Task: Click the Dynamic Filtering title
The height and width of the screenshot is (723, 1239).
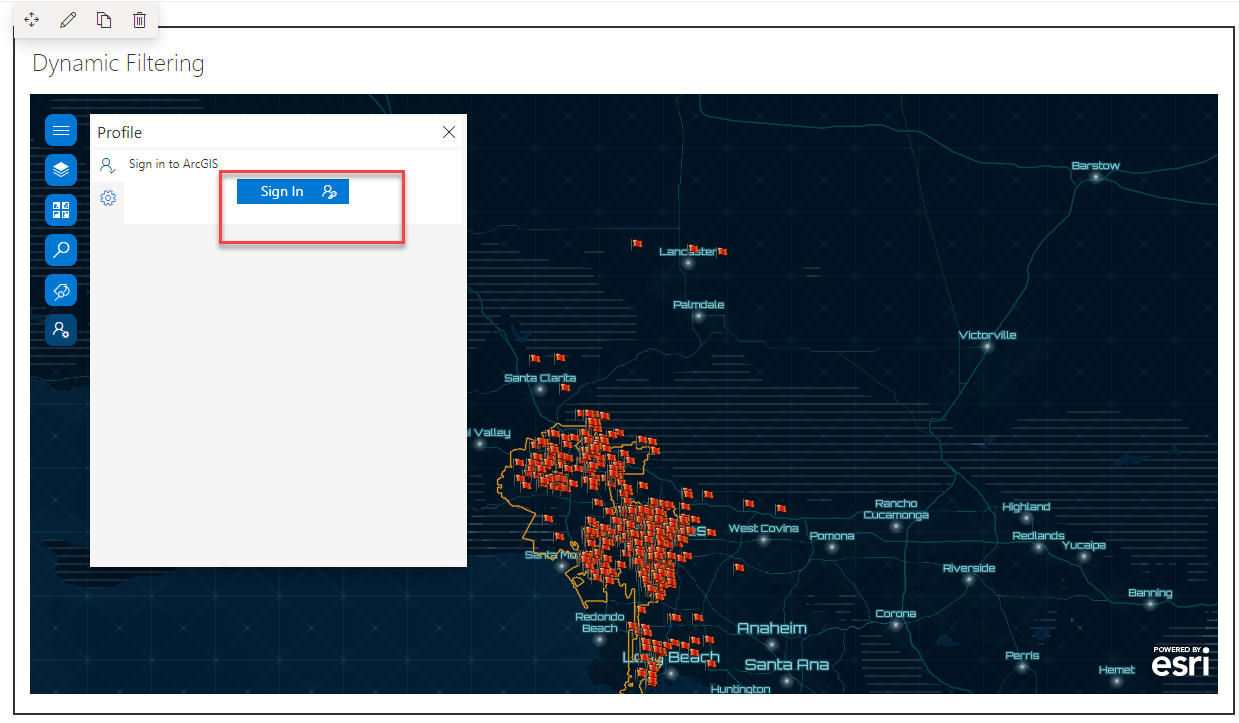Action: click(118, 64)
